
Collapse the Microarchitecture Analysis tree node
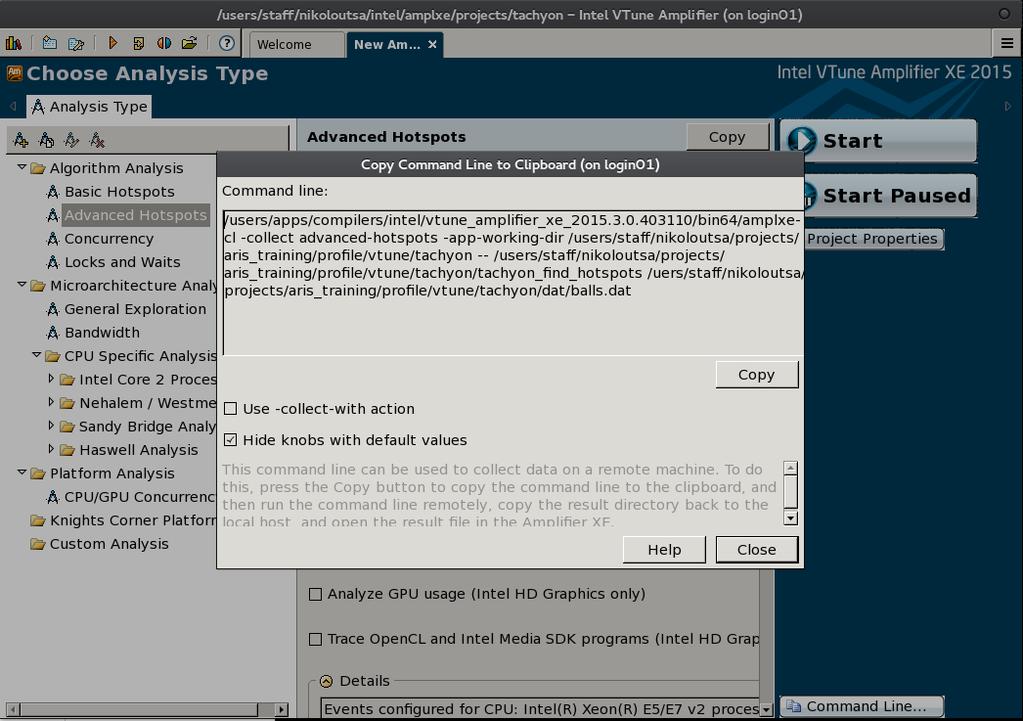coord(22,285)
